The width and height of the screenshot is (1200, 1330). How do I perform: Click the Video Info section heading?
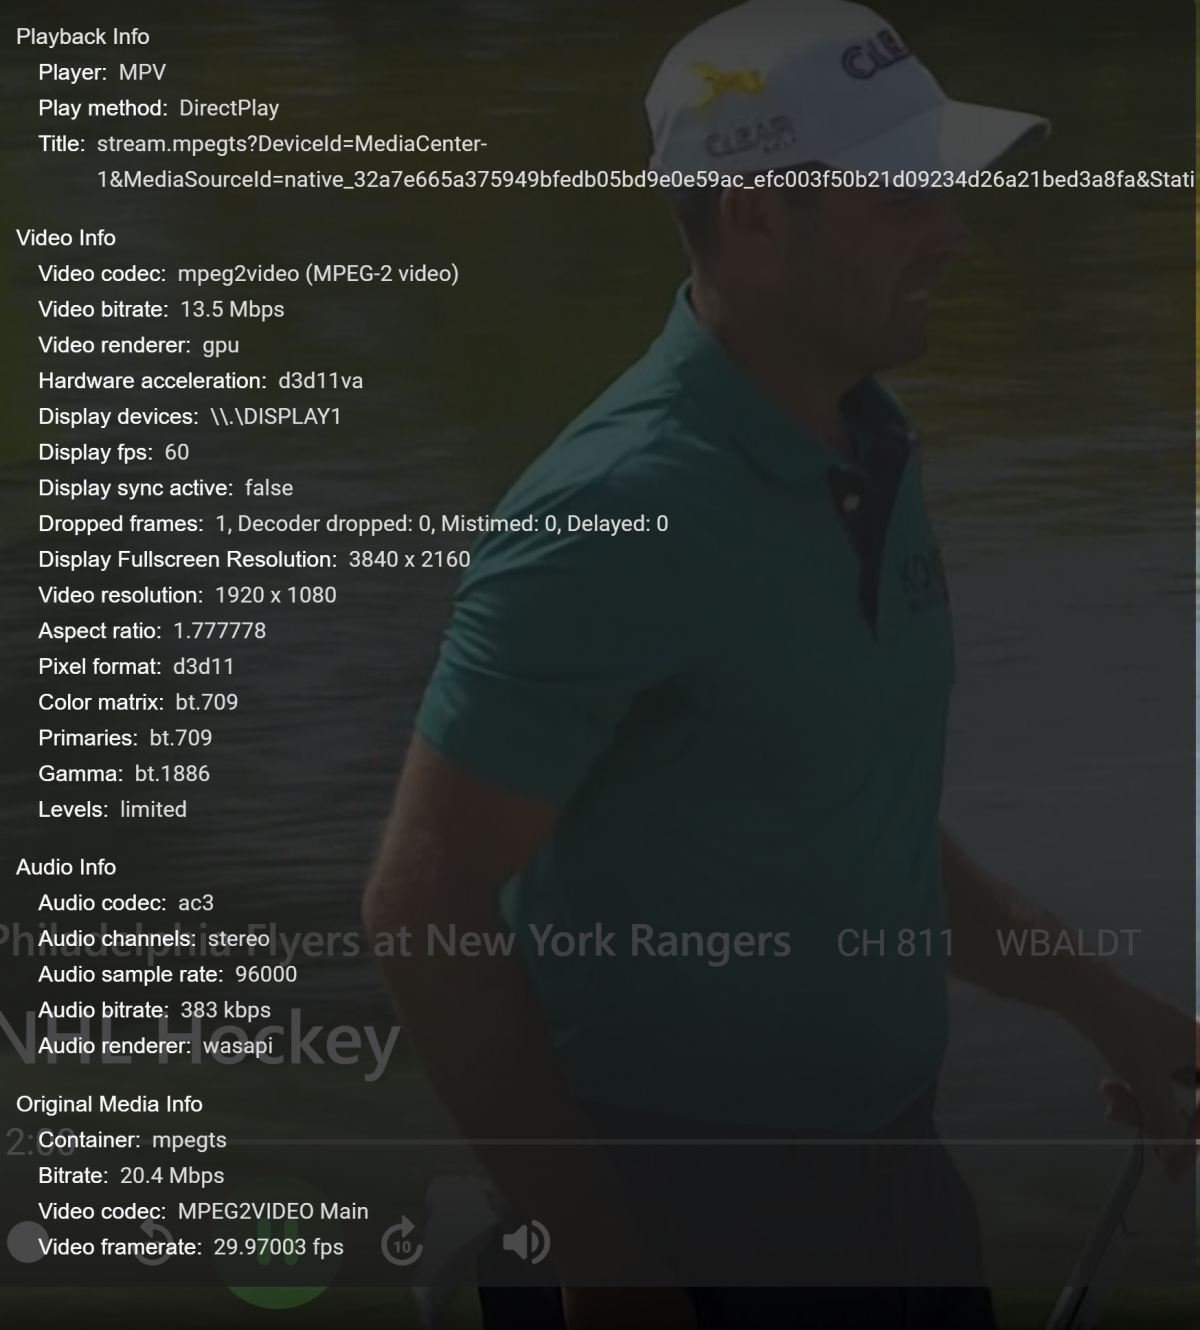66,238
